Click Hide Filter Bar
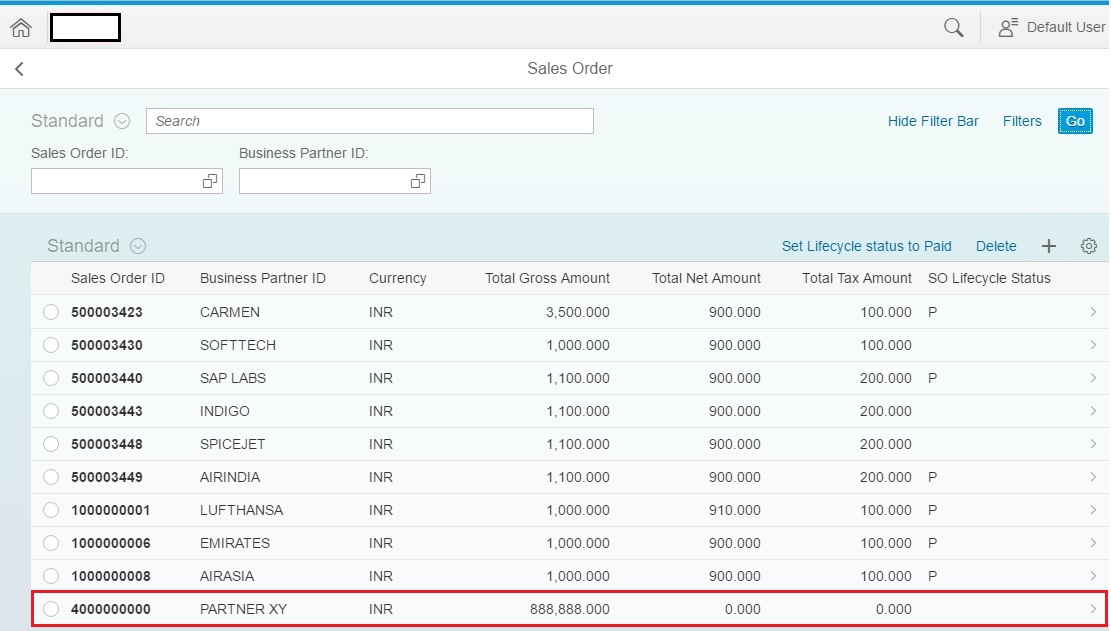1111x631 pixels. point(933,120)
